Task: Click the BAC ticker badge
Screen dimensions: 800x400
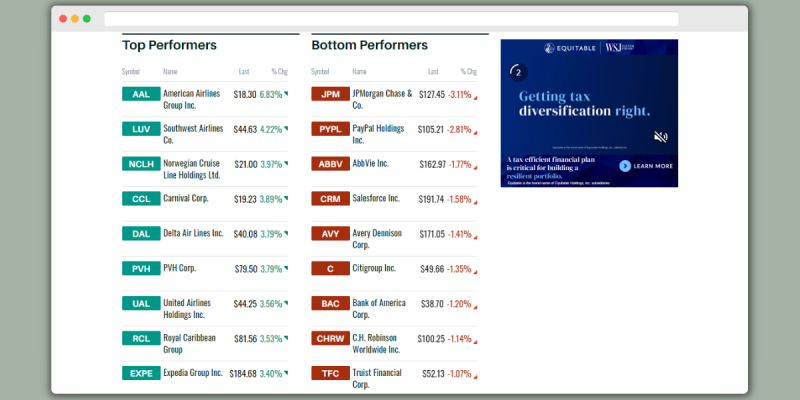Action: click(331, 303)
